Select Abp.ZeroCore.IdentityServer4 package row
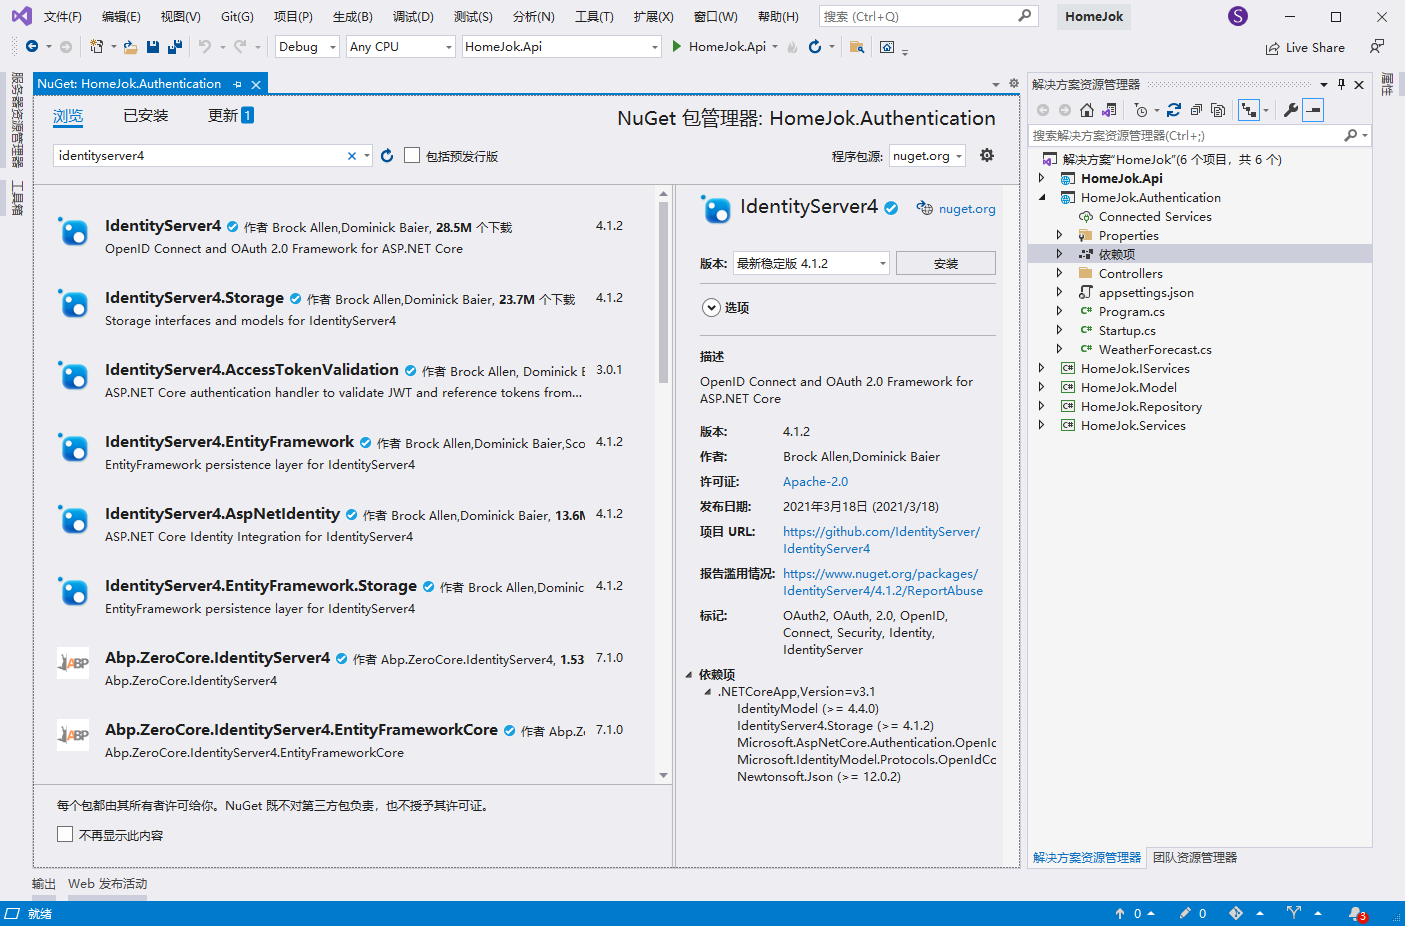This screenshot has width=1405, height=926. [x=346, y=668]
